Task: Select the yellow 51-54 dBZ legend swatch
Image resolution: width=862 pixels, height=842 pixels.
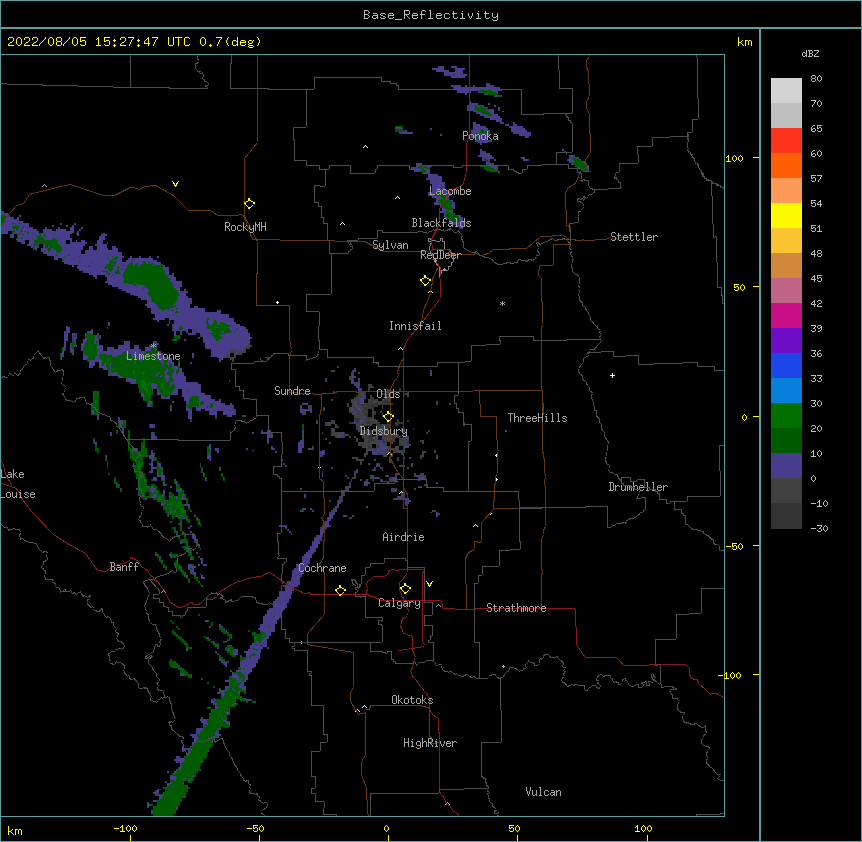Action: coord(786,216)
